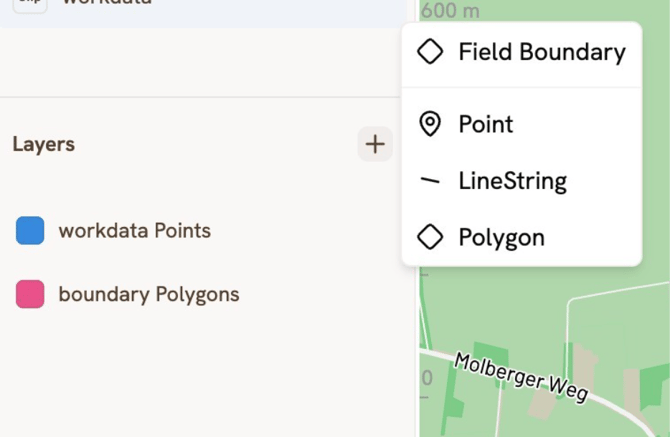Viewport: 670px width, 437px height.
Task: Open the blue workdata Points color swatch
Action: click(30, 231)
